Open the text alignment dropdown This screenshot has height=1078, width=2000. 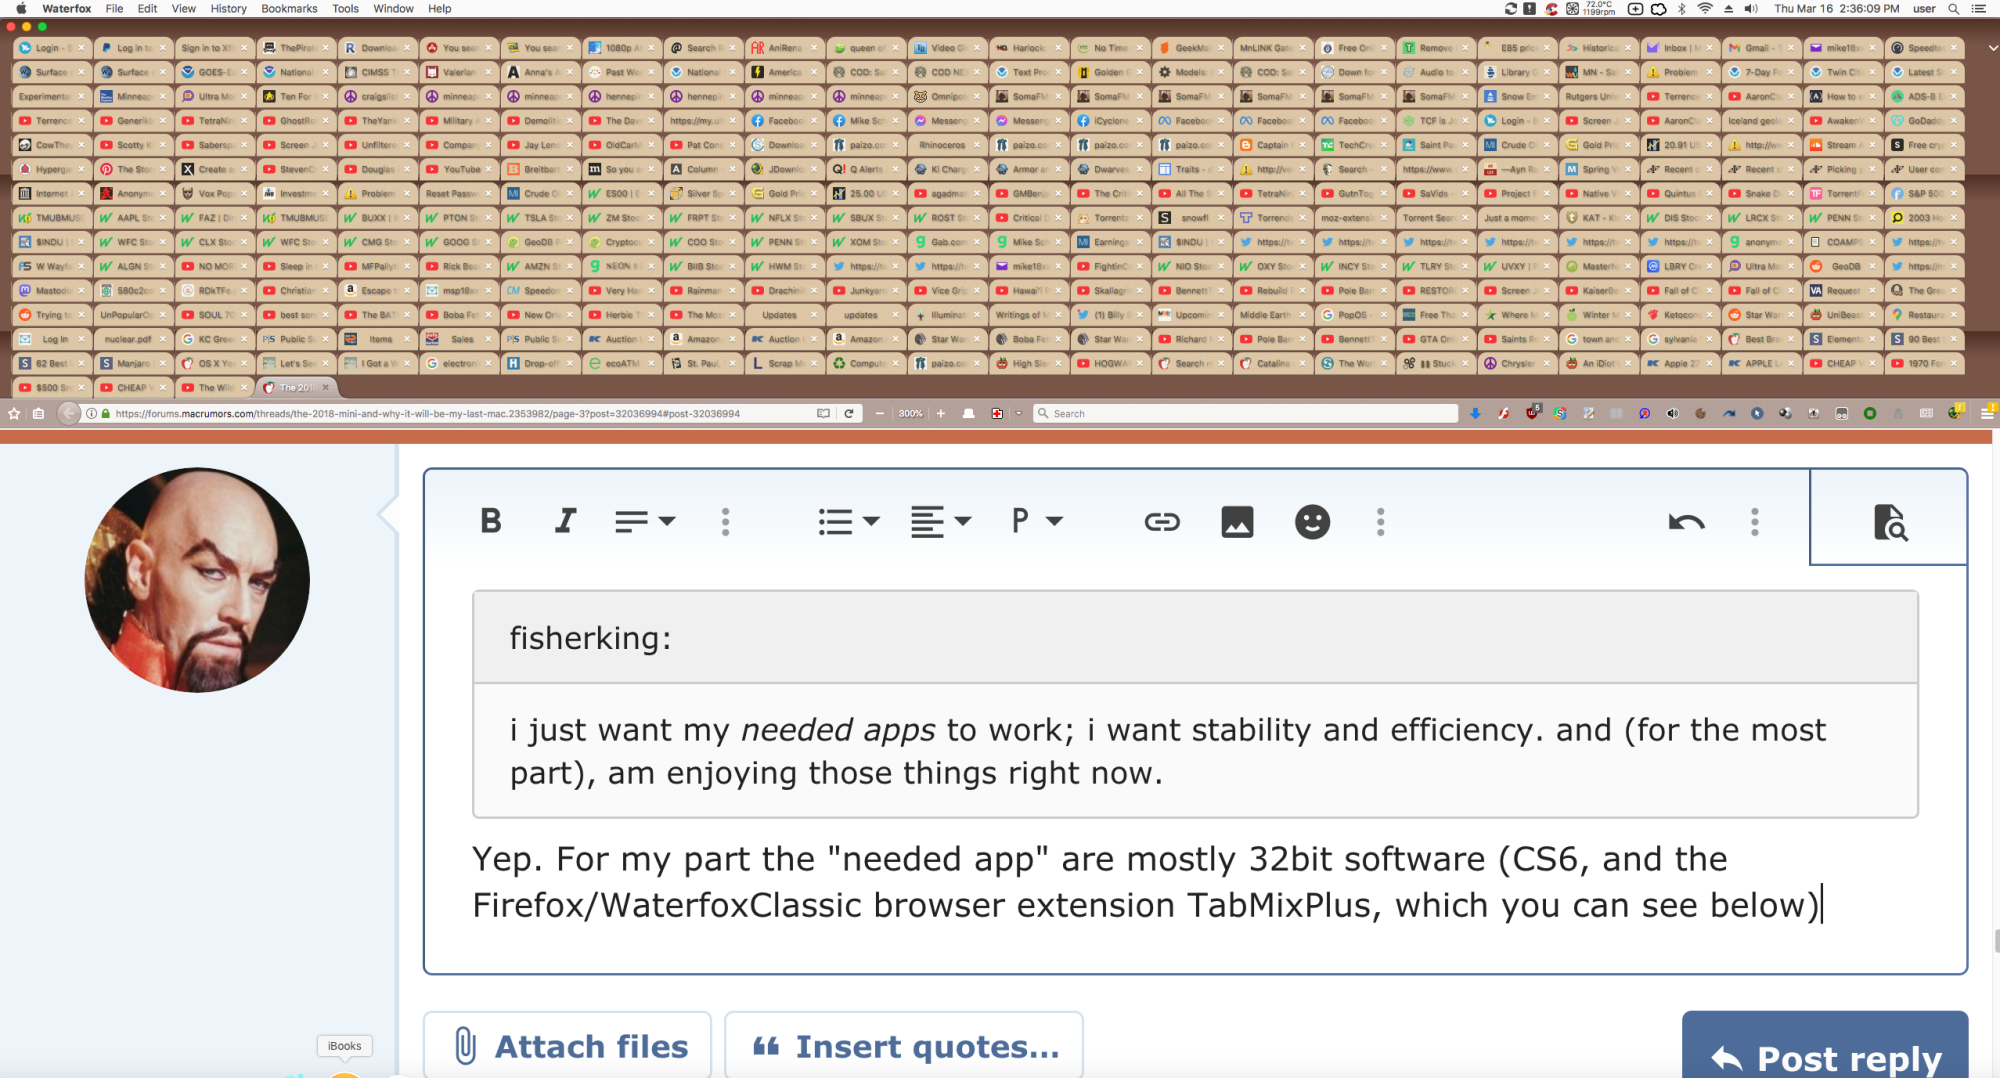[941, 521]
